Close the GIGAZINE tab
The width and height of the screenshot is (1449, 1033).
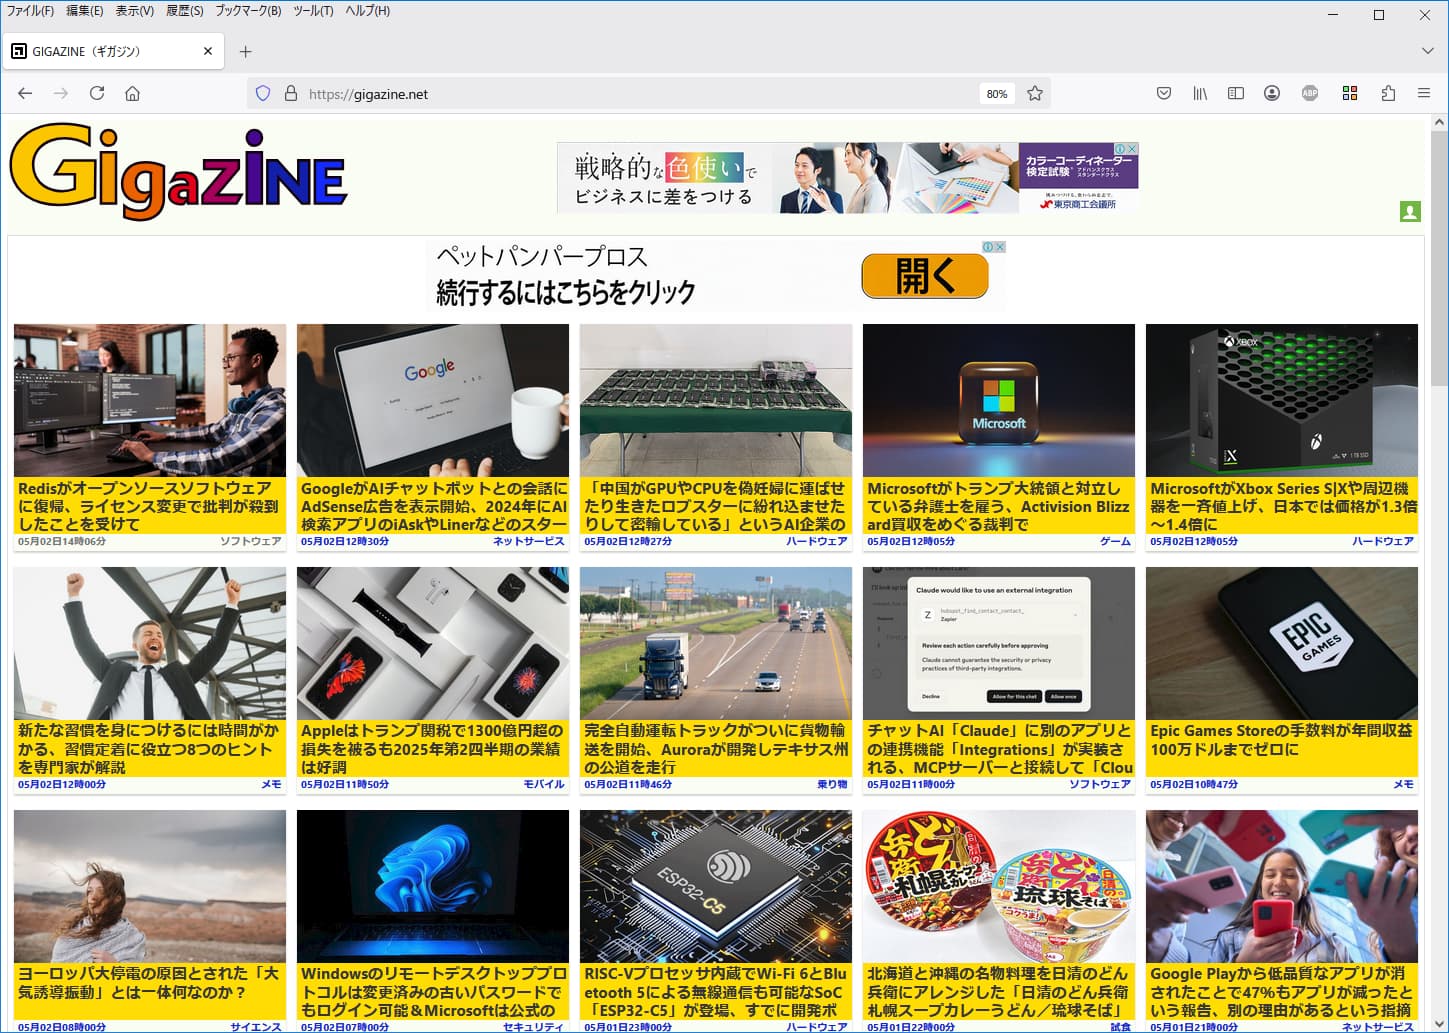[x=208, y=51]
